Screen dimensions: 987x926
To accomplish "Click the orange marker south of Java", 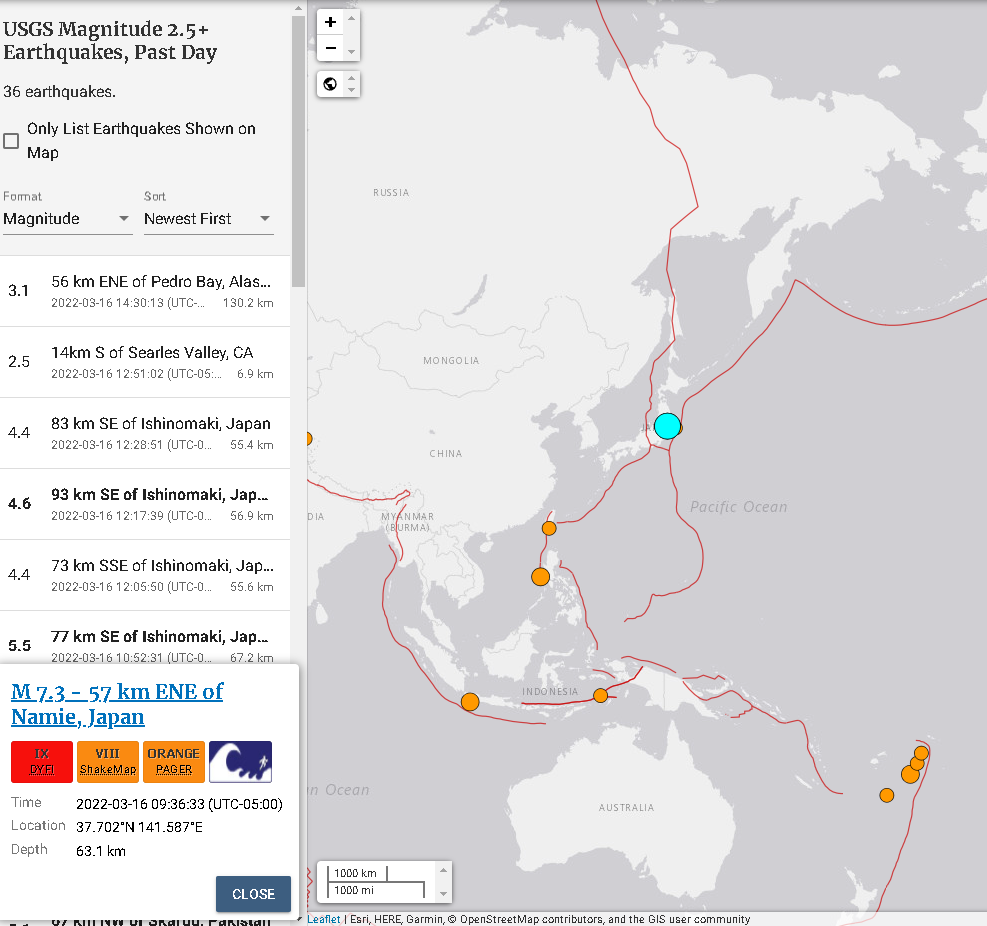I will 470,701.
